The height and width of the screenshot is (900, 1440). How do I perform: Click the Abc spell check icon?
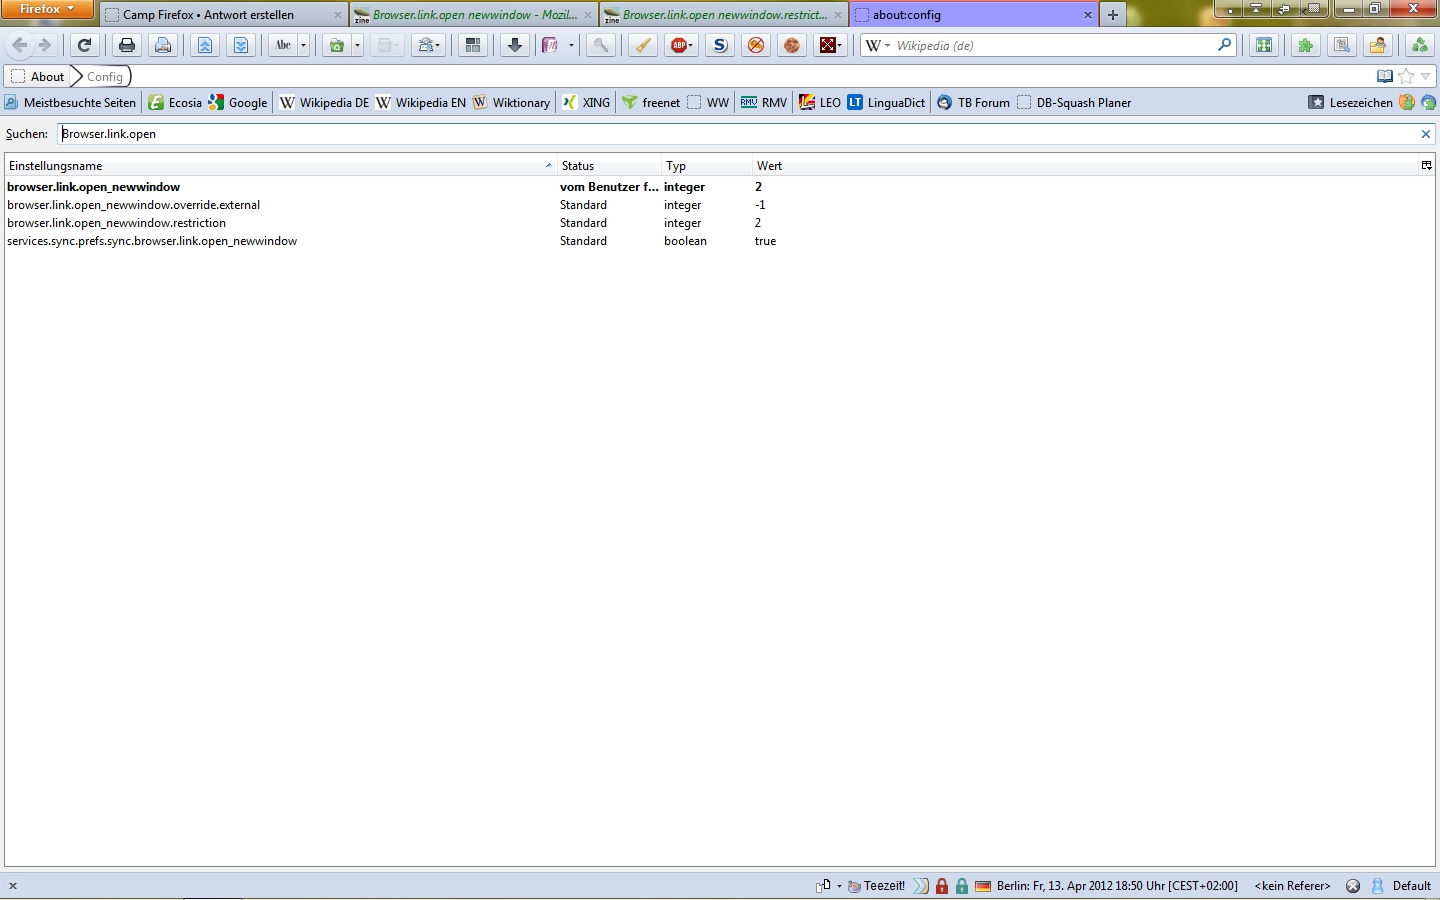(x=283, y=45)
